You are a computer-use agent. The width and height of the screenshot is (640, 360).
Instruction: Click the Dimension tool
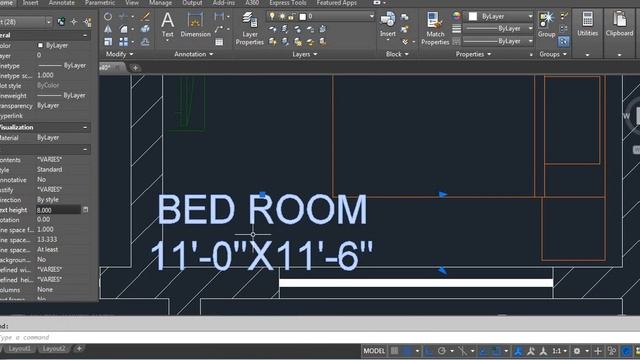tap(195, 25)
